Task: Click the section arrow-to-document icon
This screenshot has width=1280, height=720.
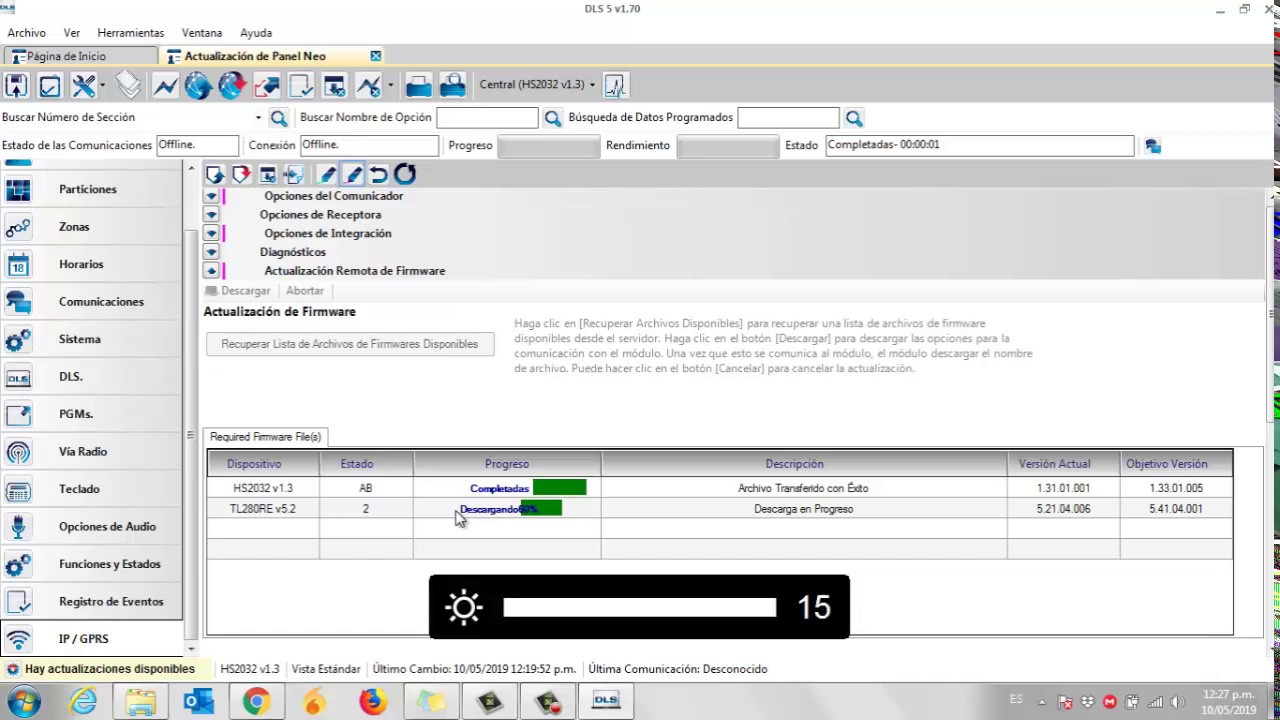Action: 294,174
